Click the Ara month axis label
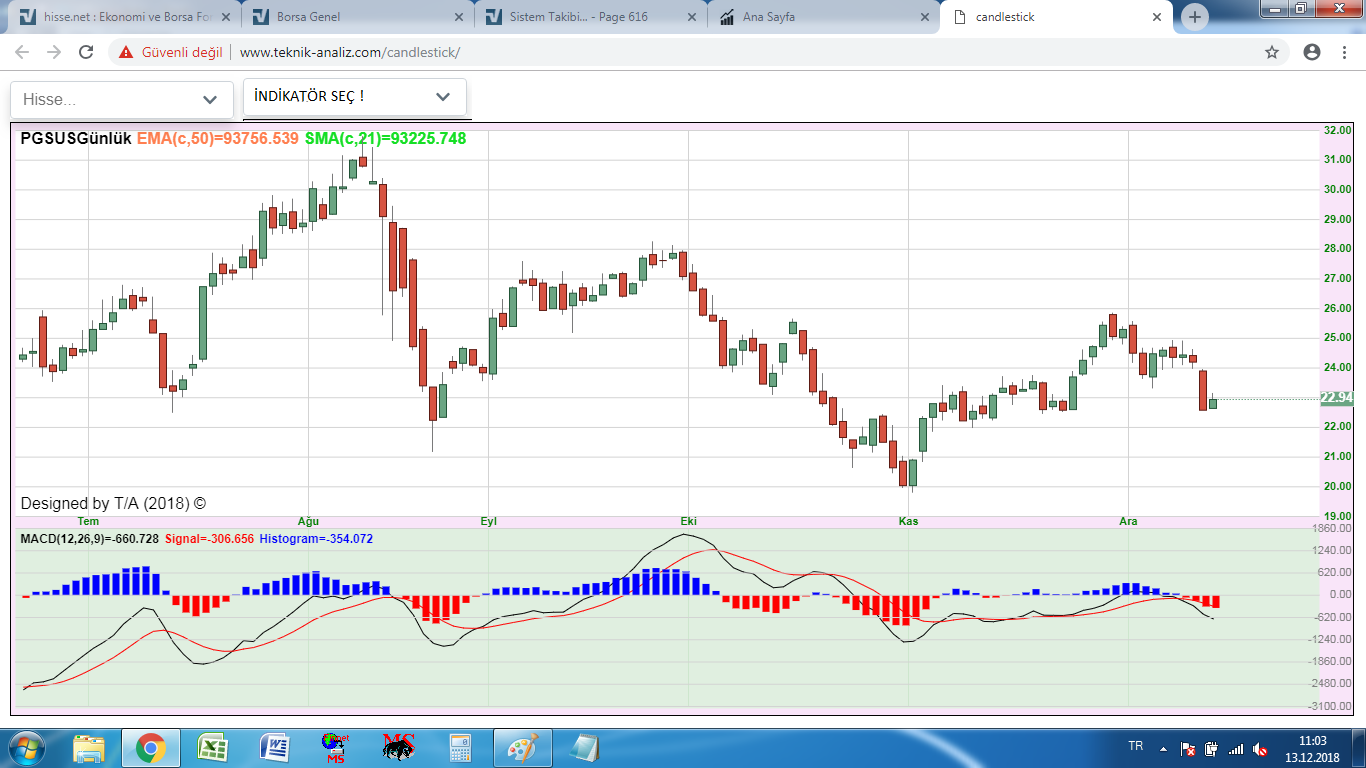The image size is (1366, 768). [x=1128, y=522]
